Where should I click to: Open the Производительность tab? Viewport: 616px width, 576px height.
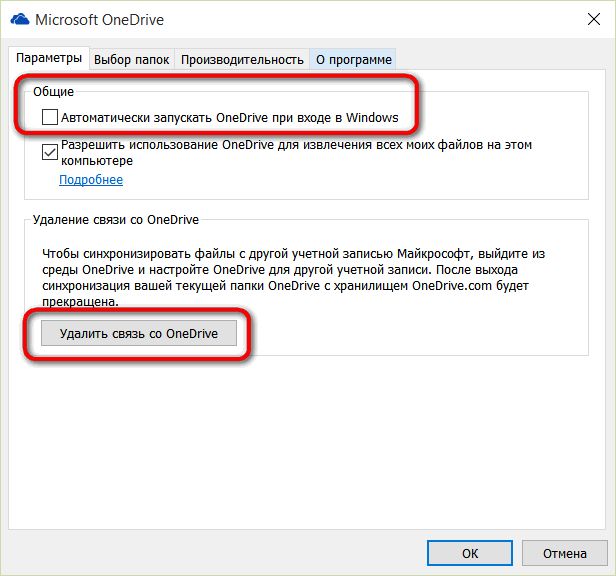coord(242,59)
